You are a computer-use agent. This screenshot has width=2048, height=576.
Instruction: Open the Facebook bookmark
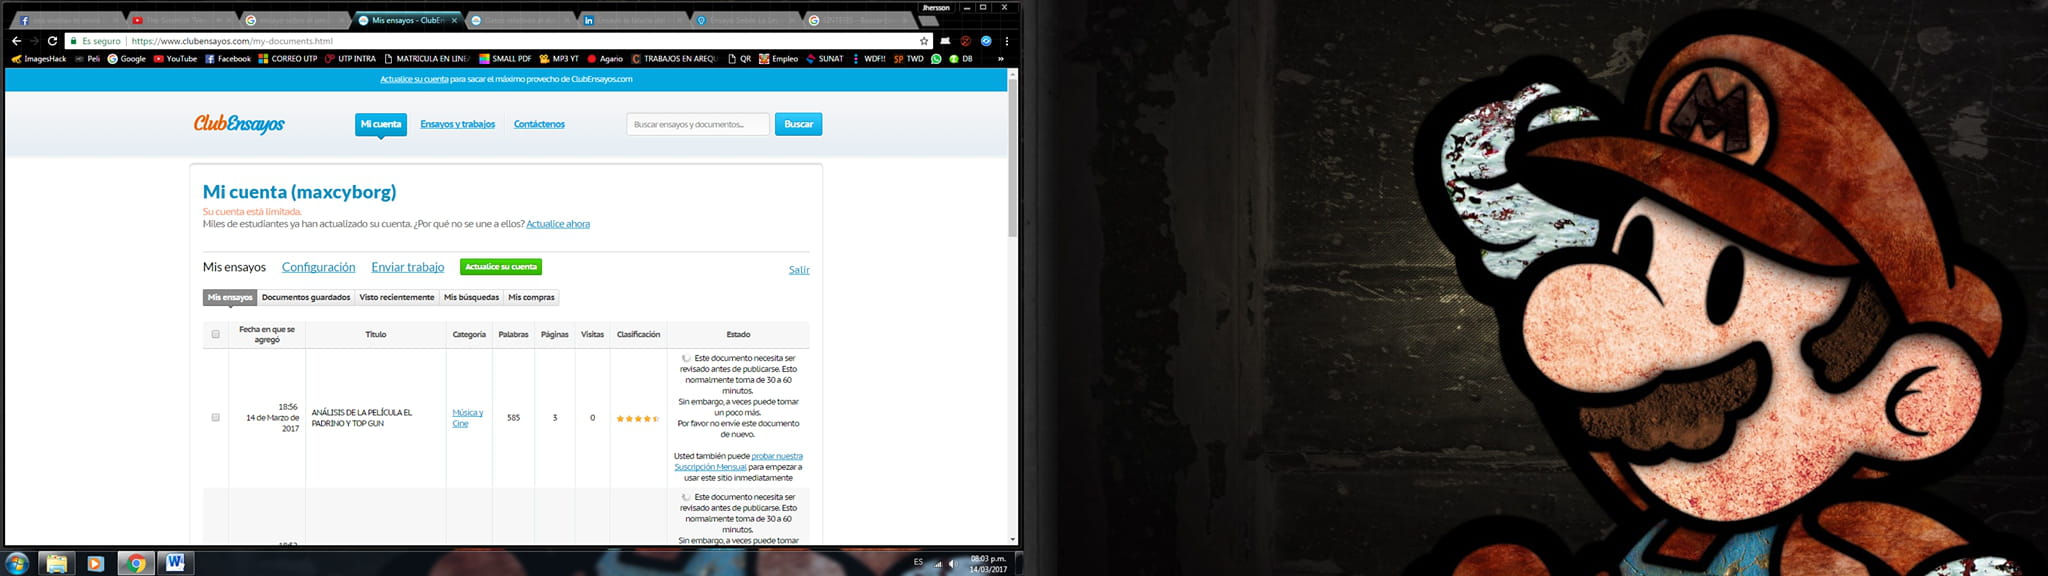click(228, 59)
